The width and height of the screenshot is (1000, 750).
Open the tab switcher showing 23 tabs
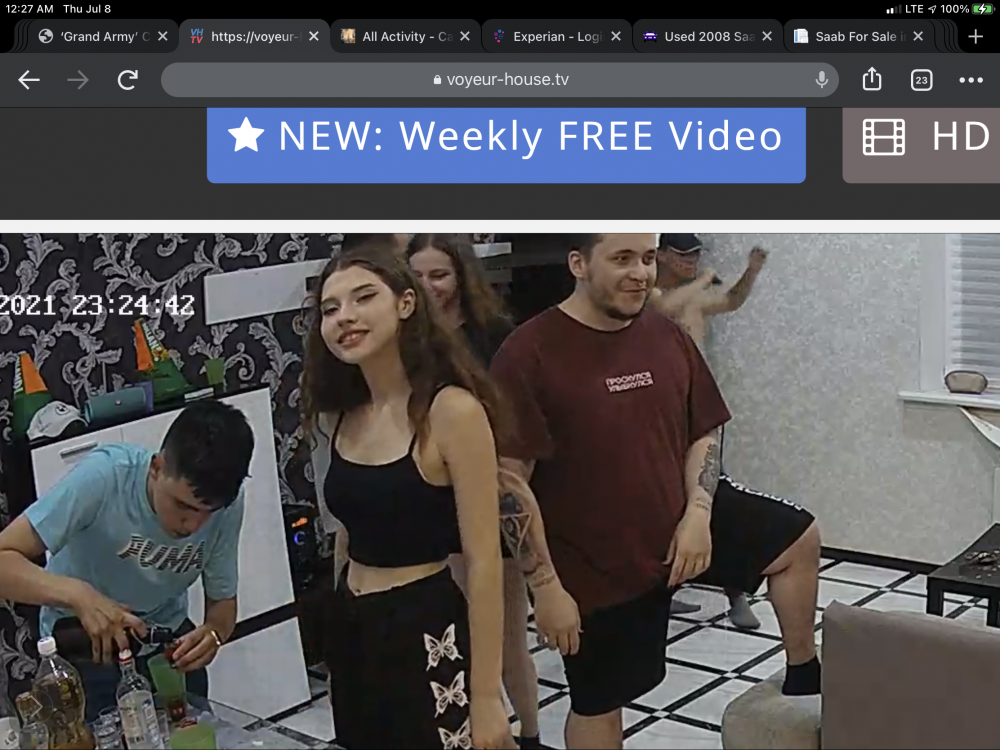[921, 80]
